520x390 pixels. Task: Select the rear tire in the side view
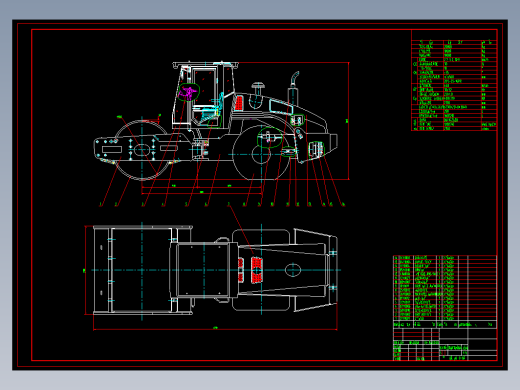coord(261,154)
